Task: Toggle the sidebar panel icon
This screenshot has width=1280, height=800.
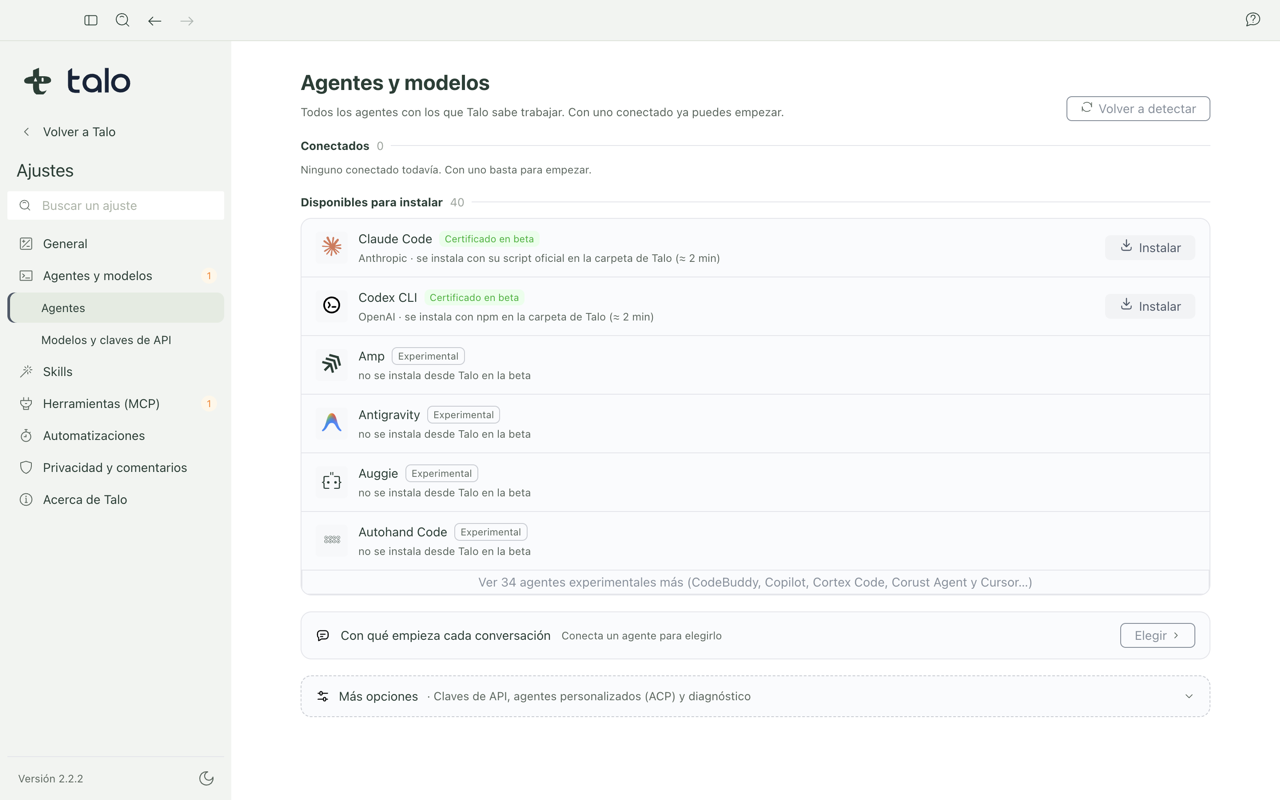Action: 91,20
